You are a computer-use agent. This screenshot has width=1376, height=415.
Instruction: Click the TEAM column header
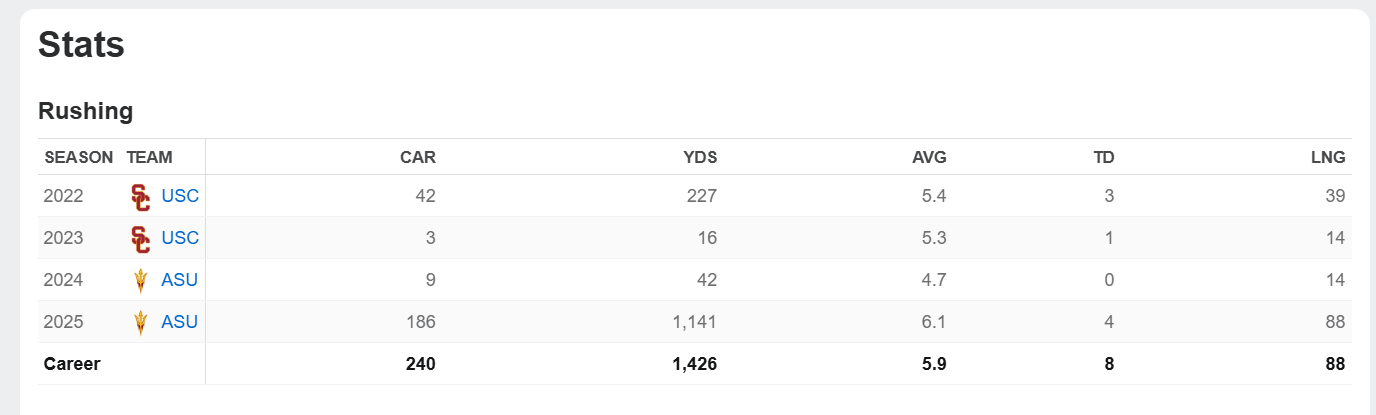[150, 157]
